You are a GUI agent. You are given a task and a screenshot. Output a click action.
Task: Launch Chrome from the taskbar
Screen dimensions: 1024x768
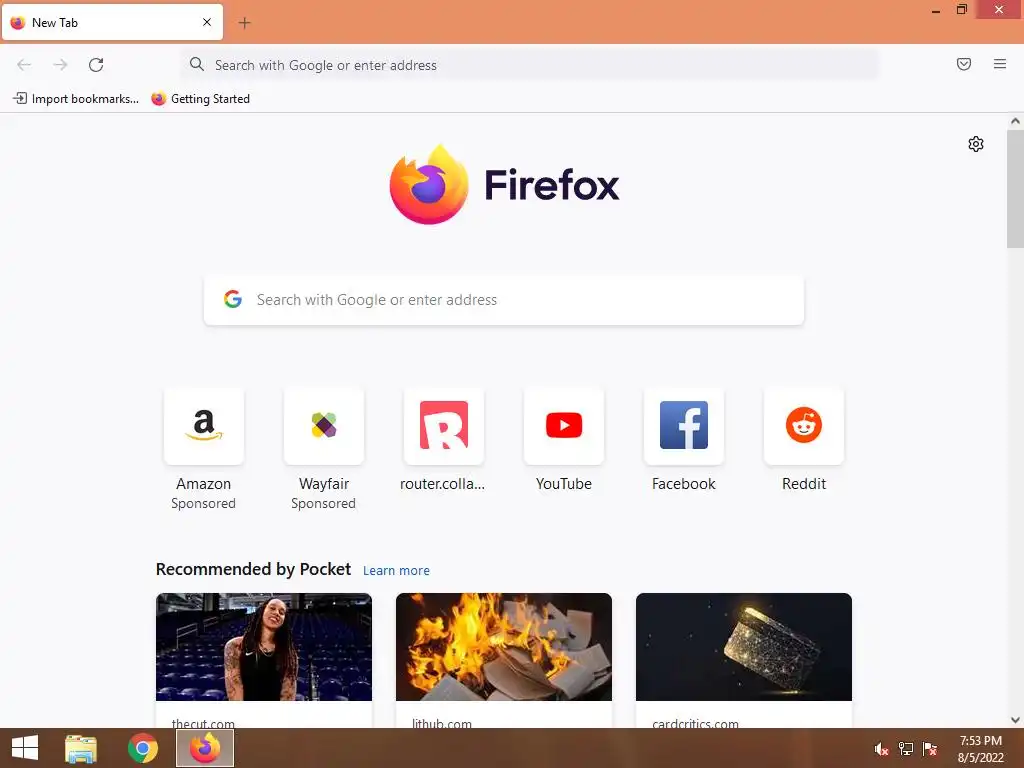143,748
